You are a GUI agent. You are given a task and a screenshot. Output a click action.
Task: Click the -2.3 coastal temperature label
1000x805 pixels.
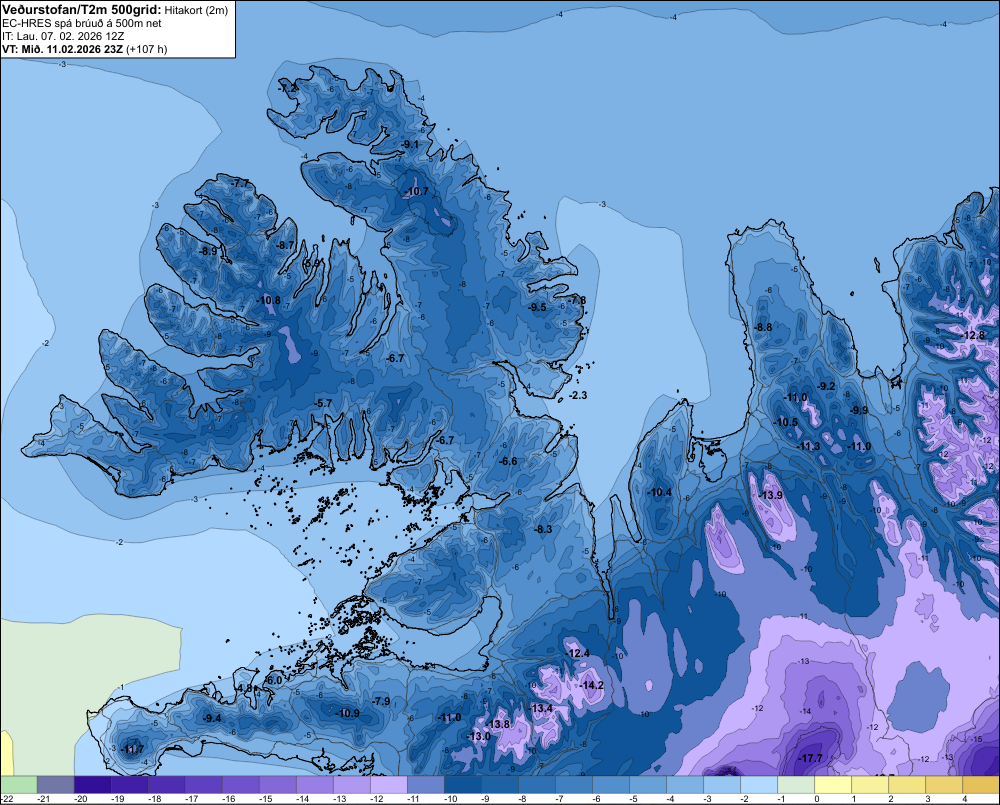click(x=577, y=395)
